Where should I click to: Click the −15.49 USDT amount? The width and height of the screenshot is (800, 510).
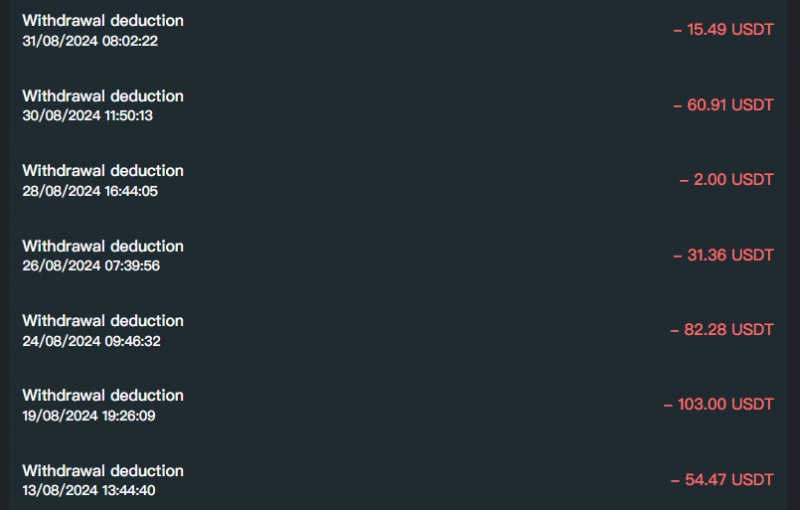[x=723, y=30]
